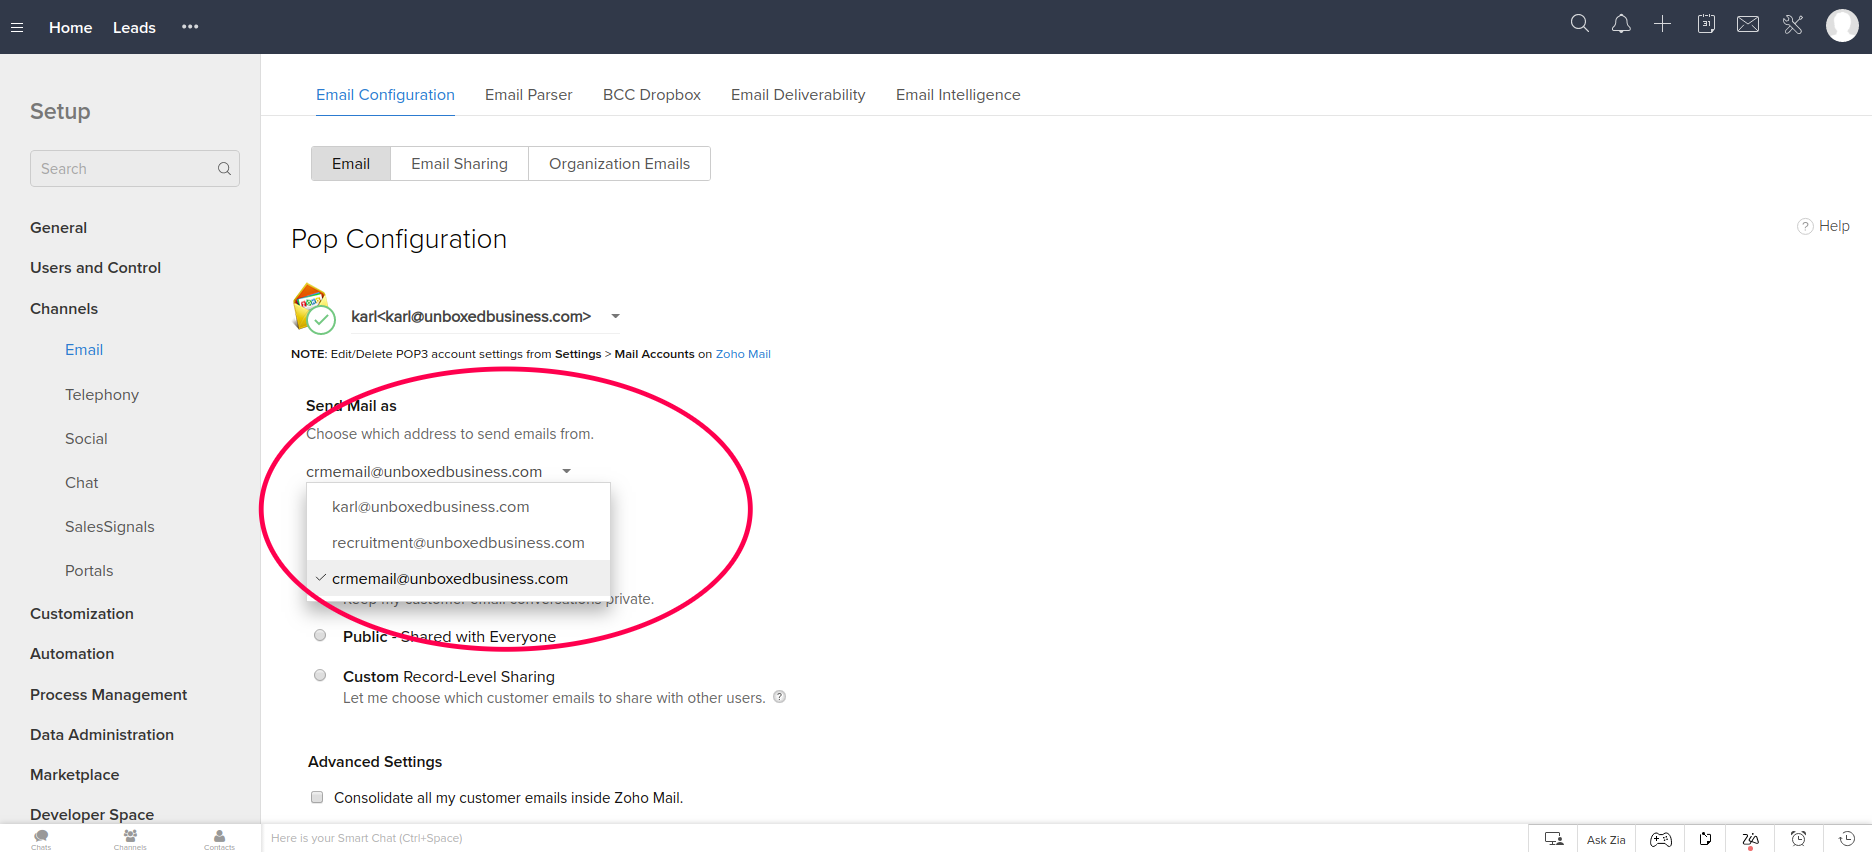Viewport: 1872px width, 852px height.
Task: Expand Process Management section
Action: click(108, 695)
